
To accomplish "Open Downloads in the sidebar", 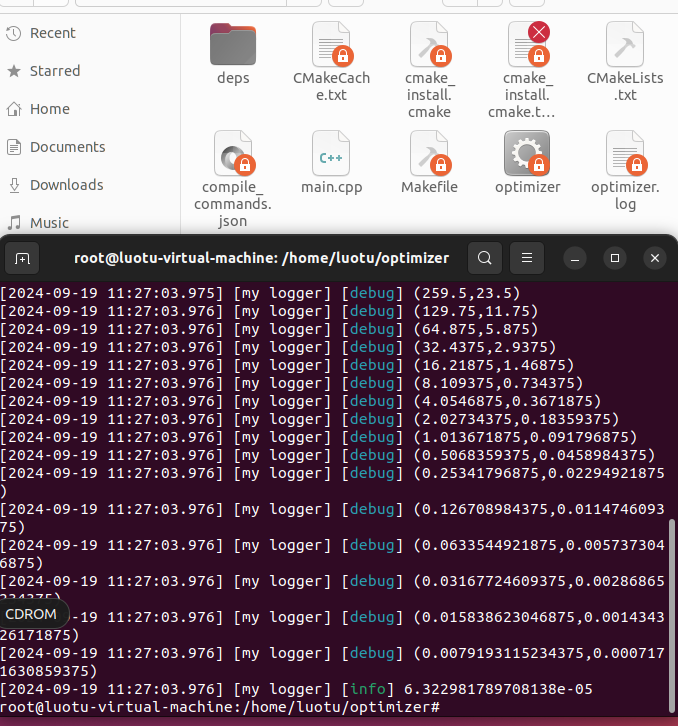I will point(66,185).
